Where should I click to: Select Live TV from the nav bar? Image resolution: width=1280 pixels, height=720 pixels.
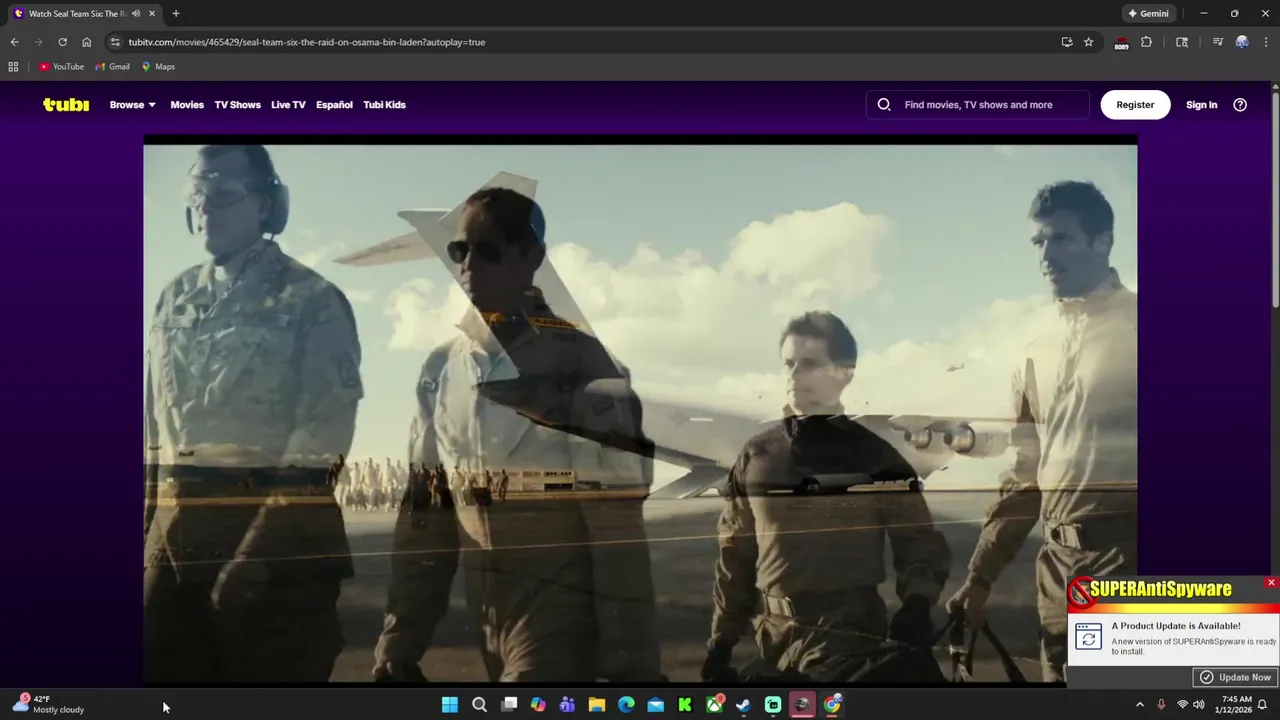pos(288,105)
